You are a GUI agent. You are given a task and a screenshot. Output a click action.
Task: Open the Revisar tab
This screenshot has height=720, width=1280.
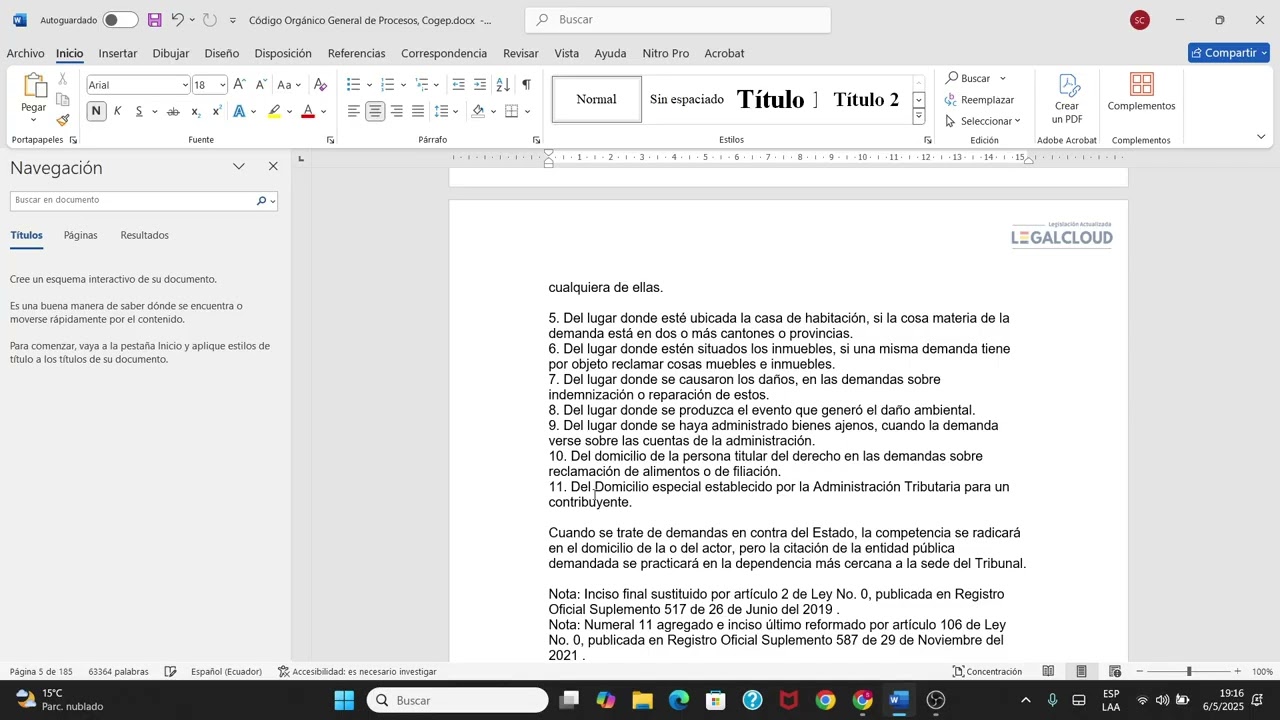[x=521, y=53]
